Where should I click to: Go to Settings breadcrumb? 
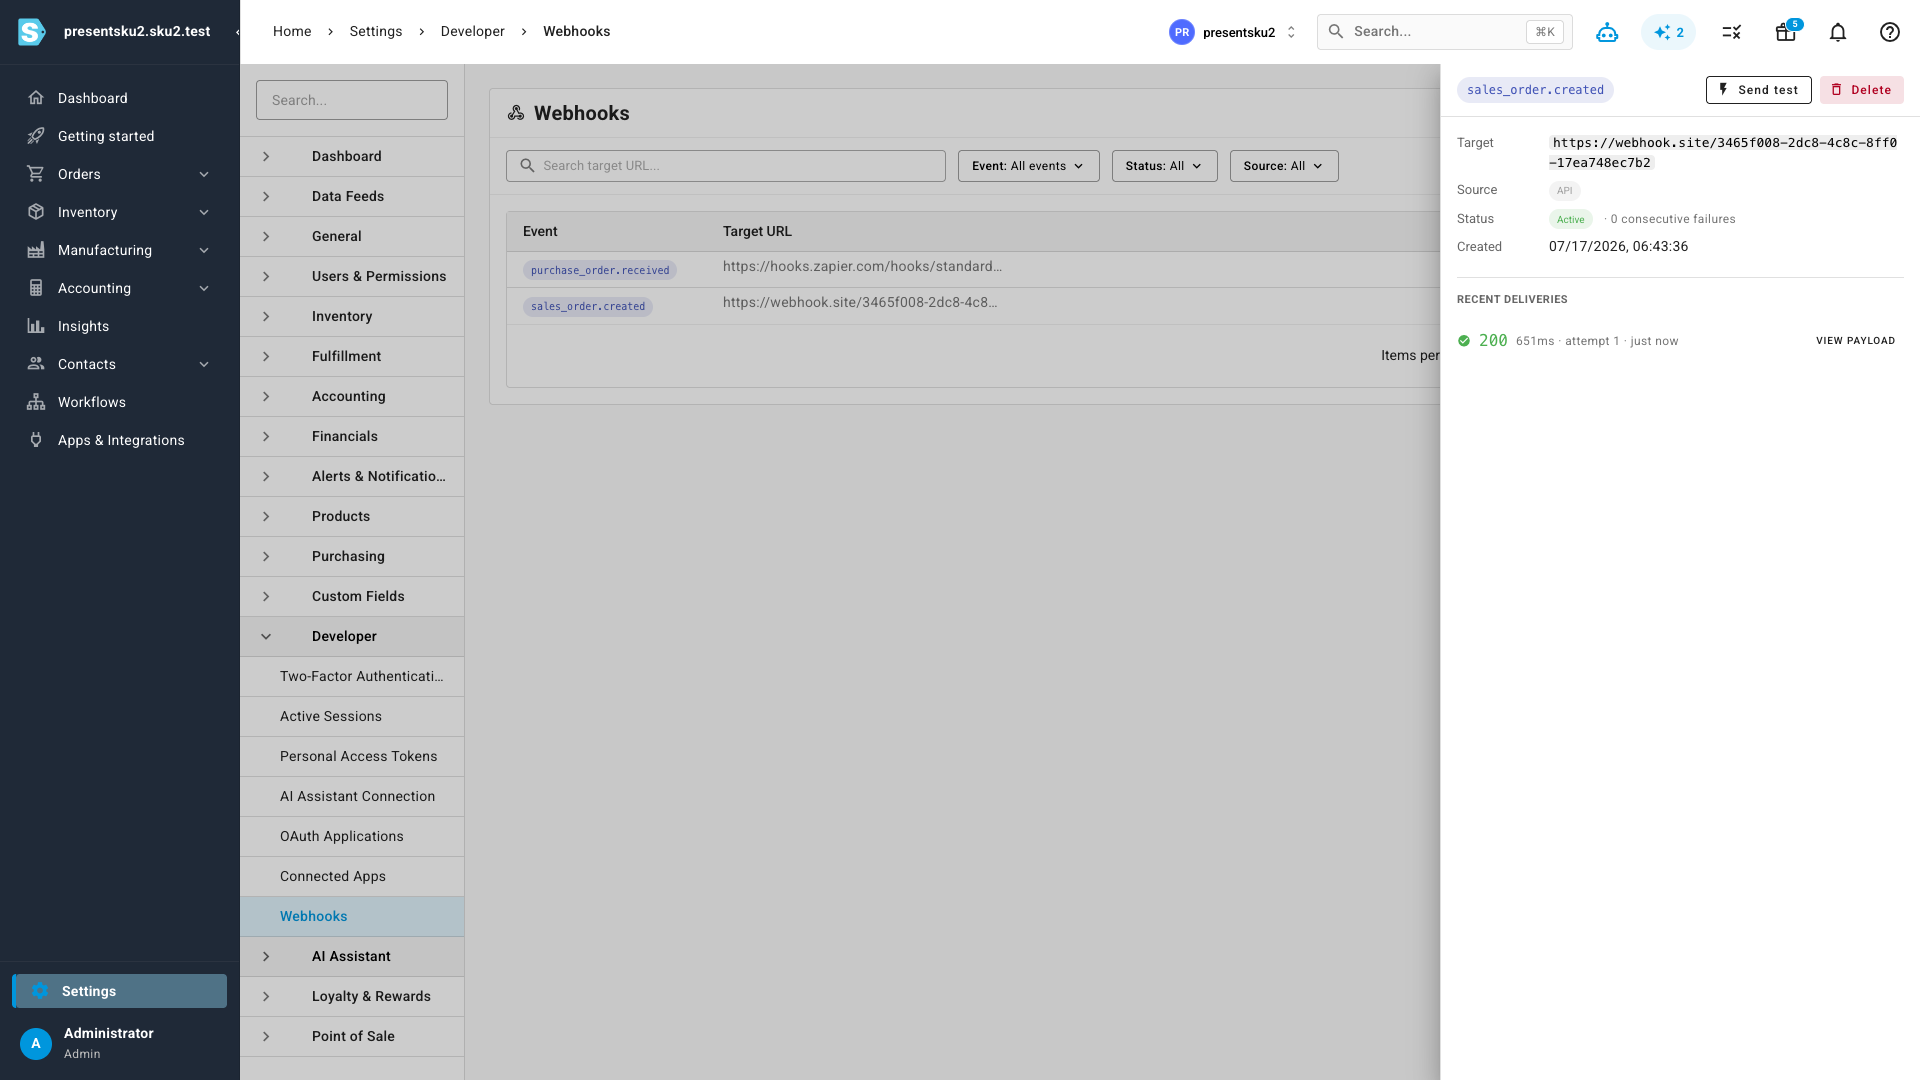(376, 32)
